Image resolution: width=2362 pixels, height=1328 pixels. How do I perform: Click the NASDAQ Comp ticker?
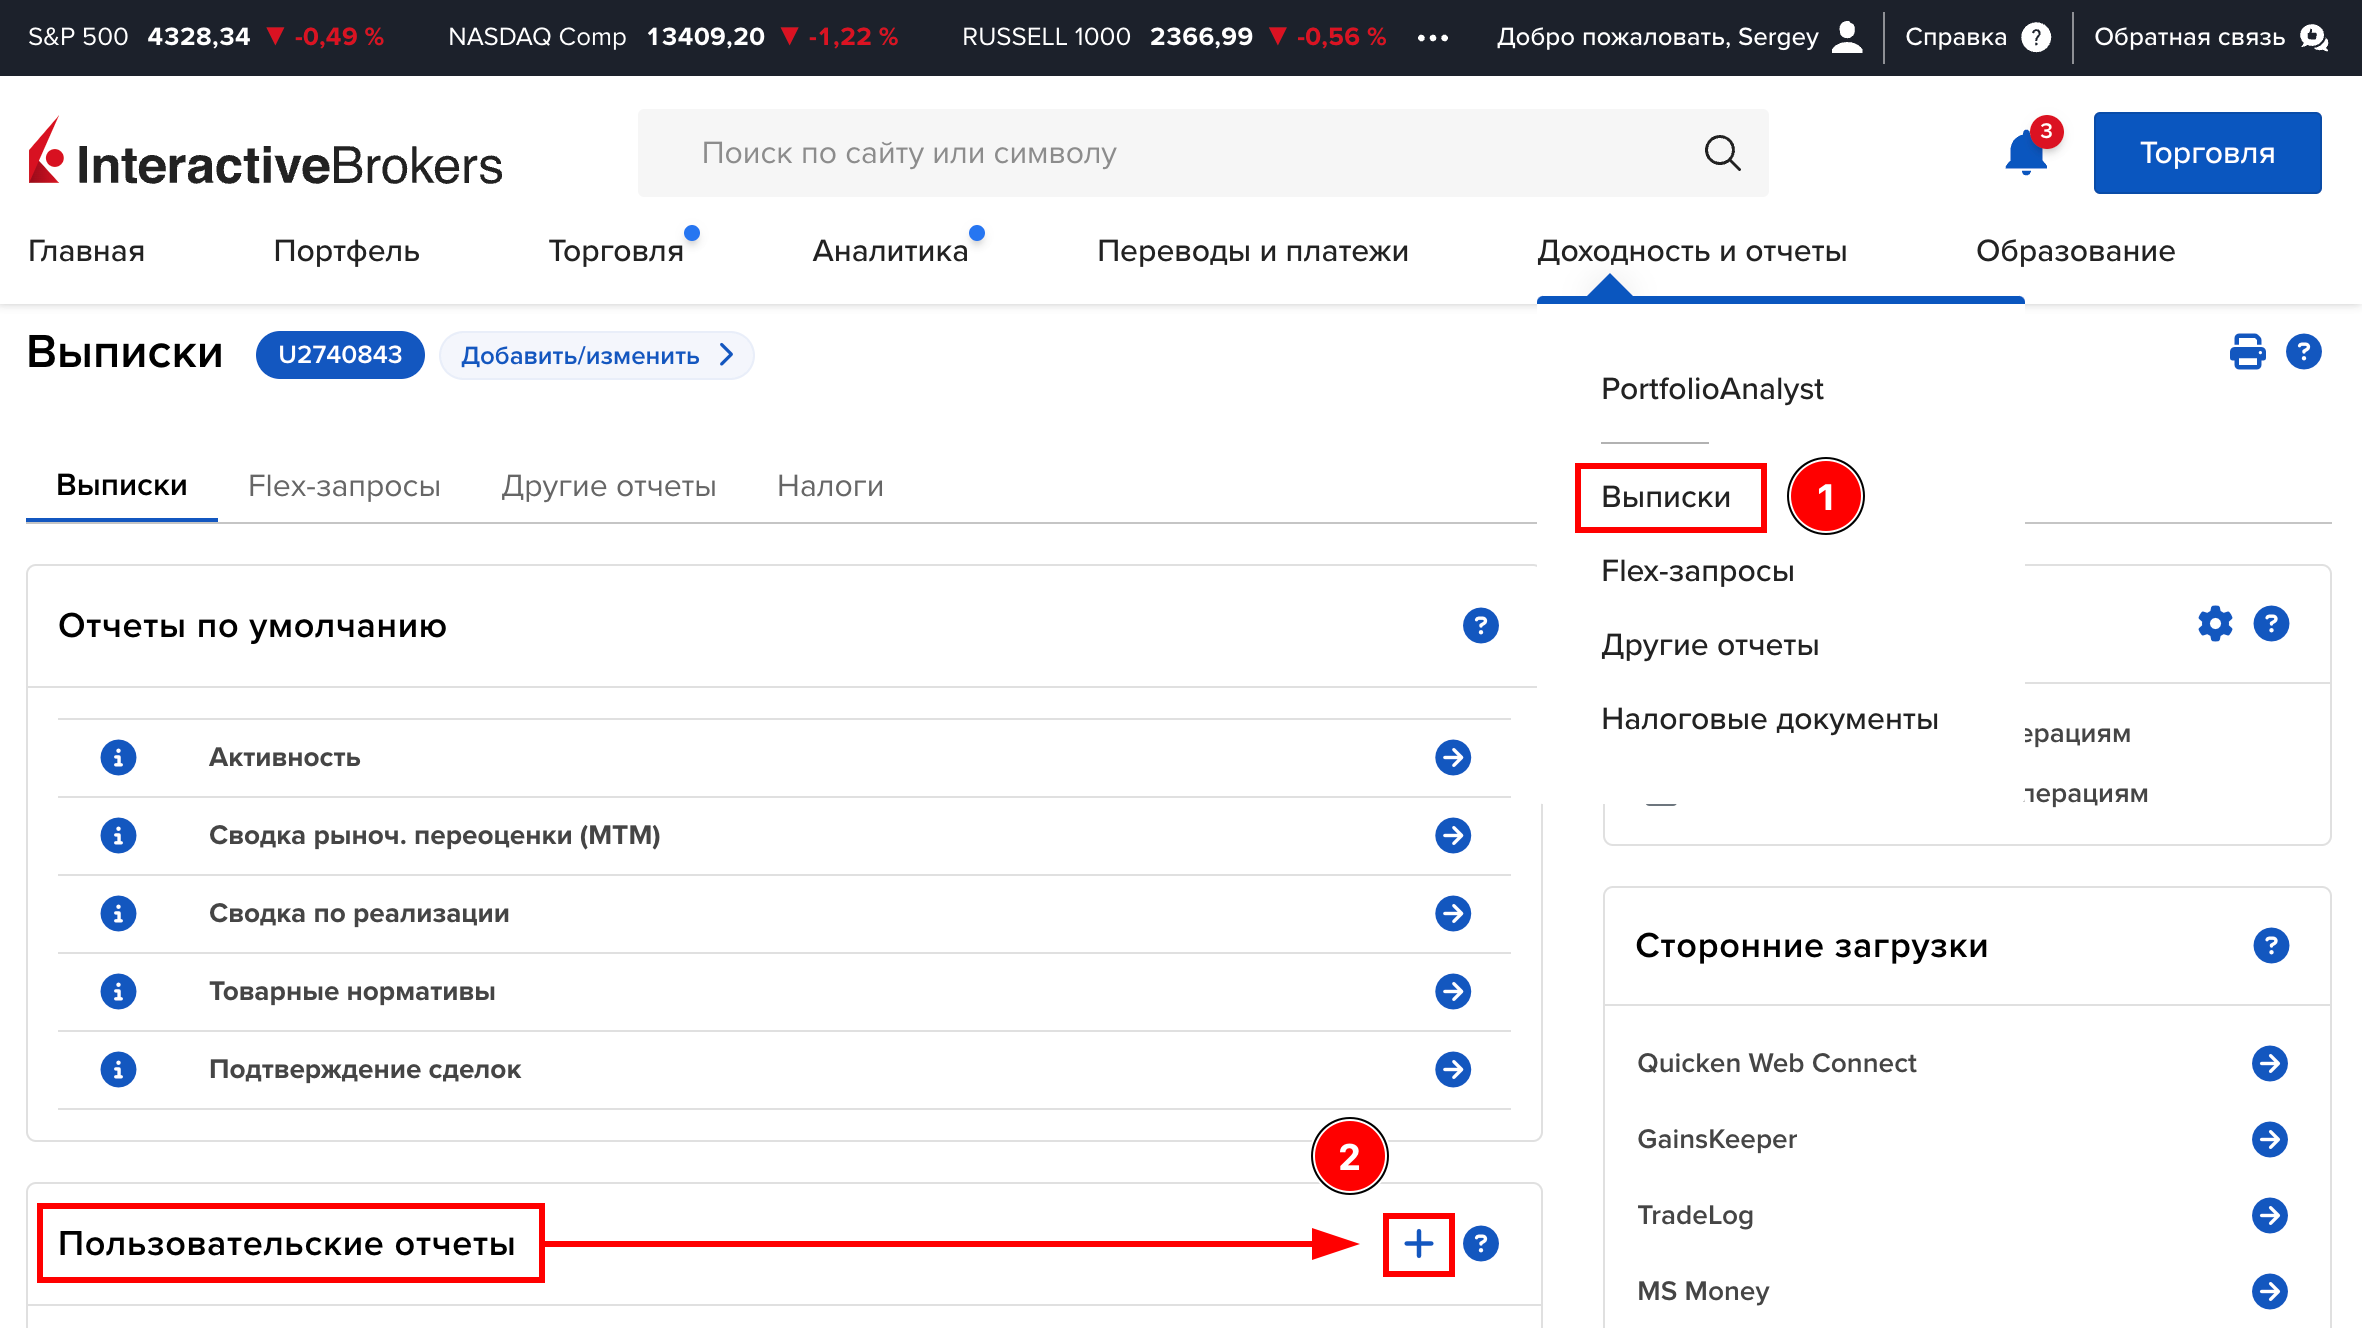673,37
